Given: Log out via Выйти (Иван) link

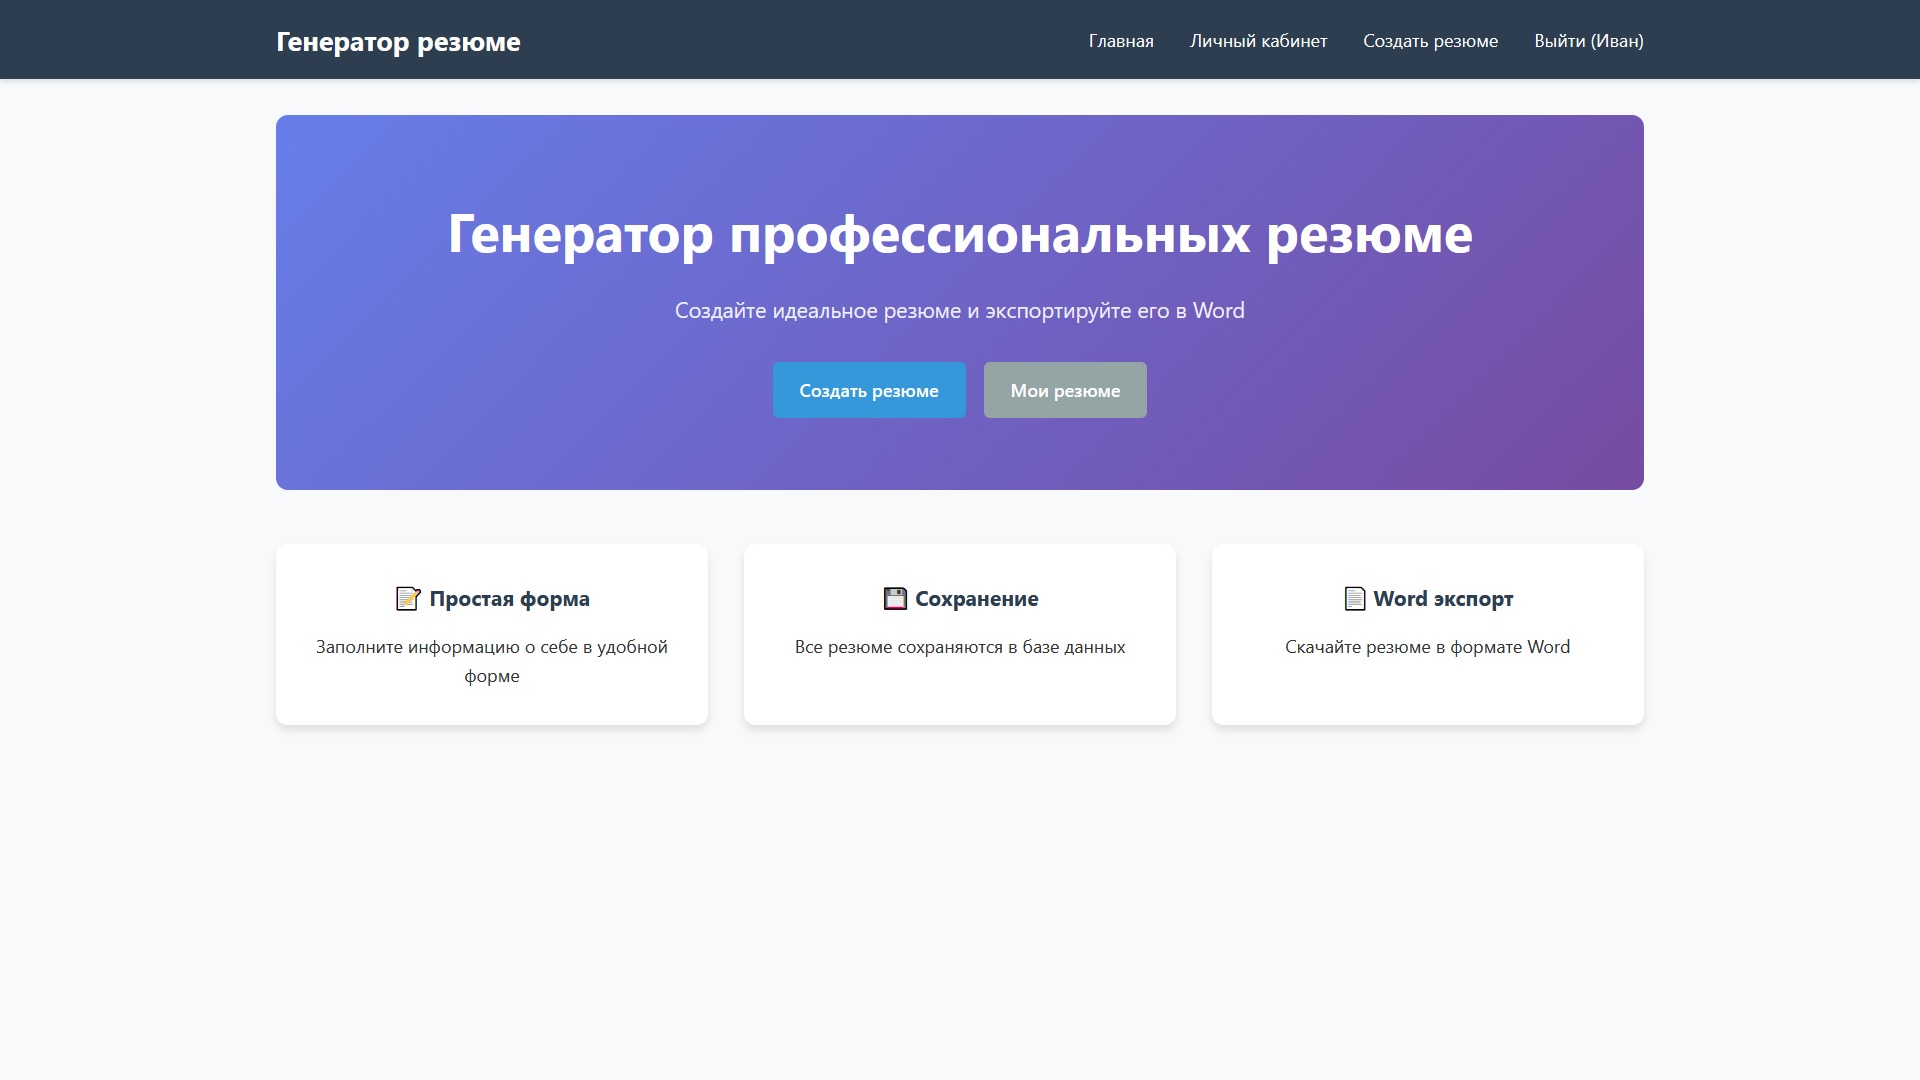Looking at the screenshot, I should tap(1588, 41).
